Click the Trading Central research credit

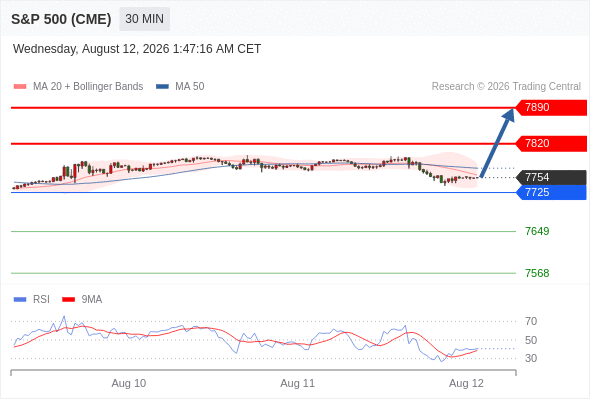506,87
